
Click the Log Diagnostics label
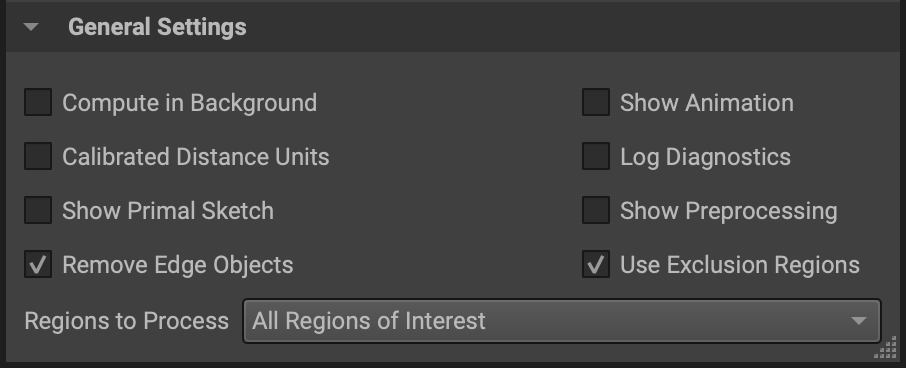pyautogui.click(x=706, y=157)
